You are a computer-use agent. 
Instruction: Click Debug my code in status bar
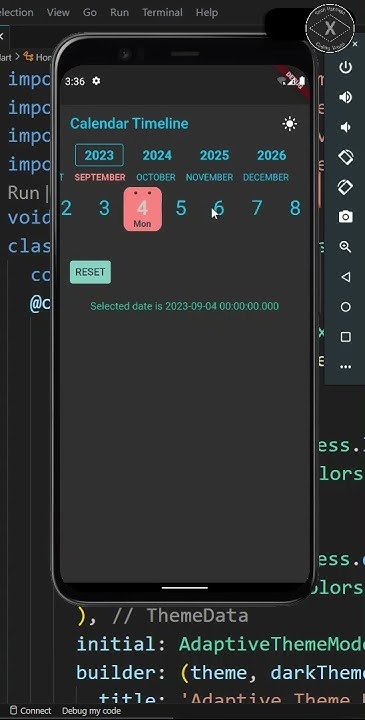pos(91,711)
